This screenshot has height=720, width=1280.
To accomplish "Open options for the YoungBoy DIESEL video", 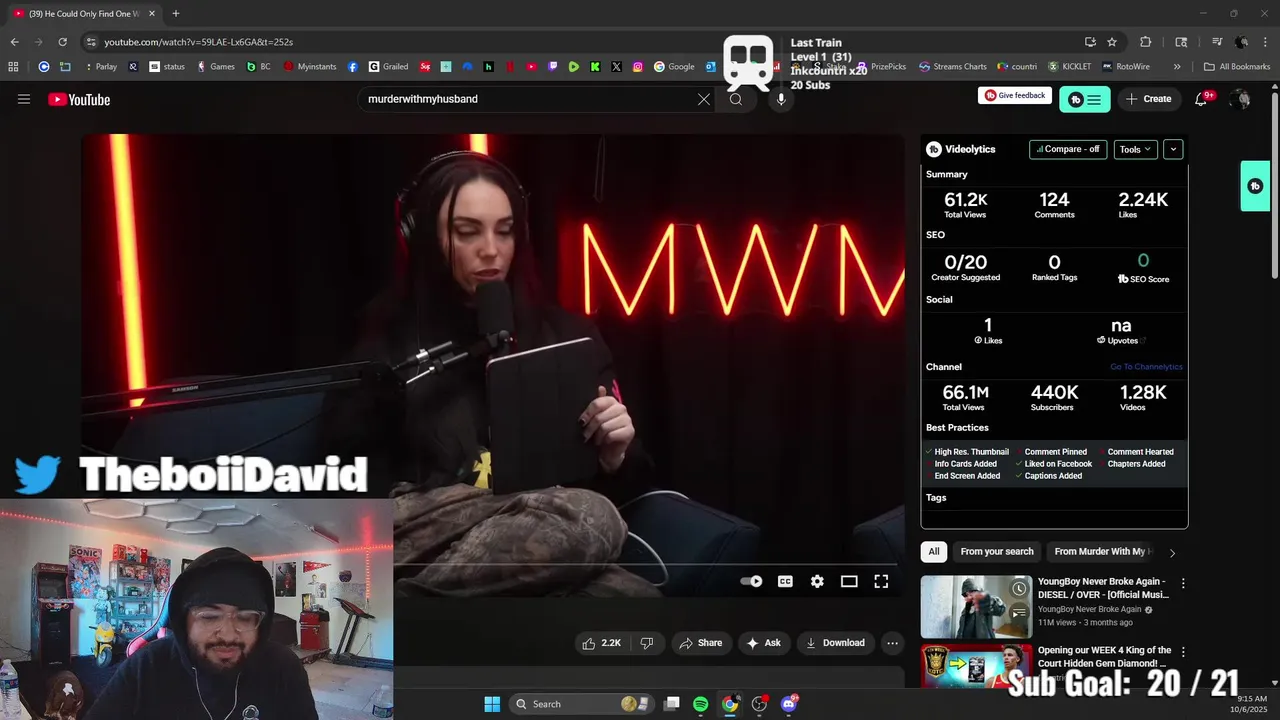I will point(1183,583).
